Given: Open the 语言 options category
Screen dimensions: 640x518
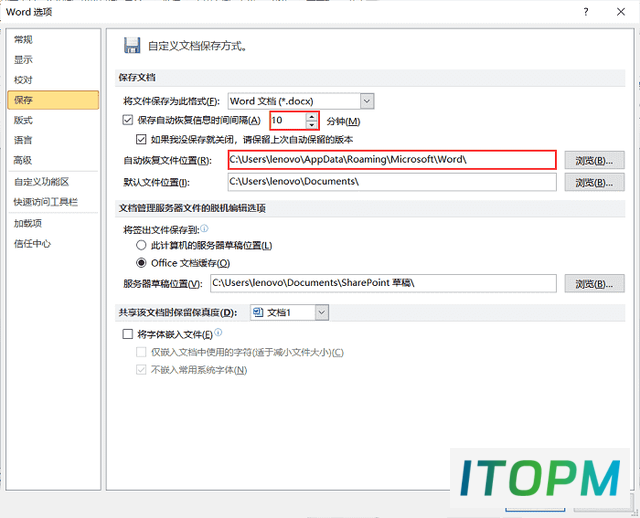Looking at the screenshot, I should coord(23,140).
